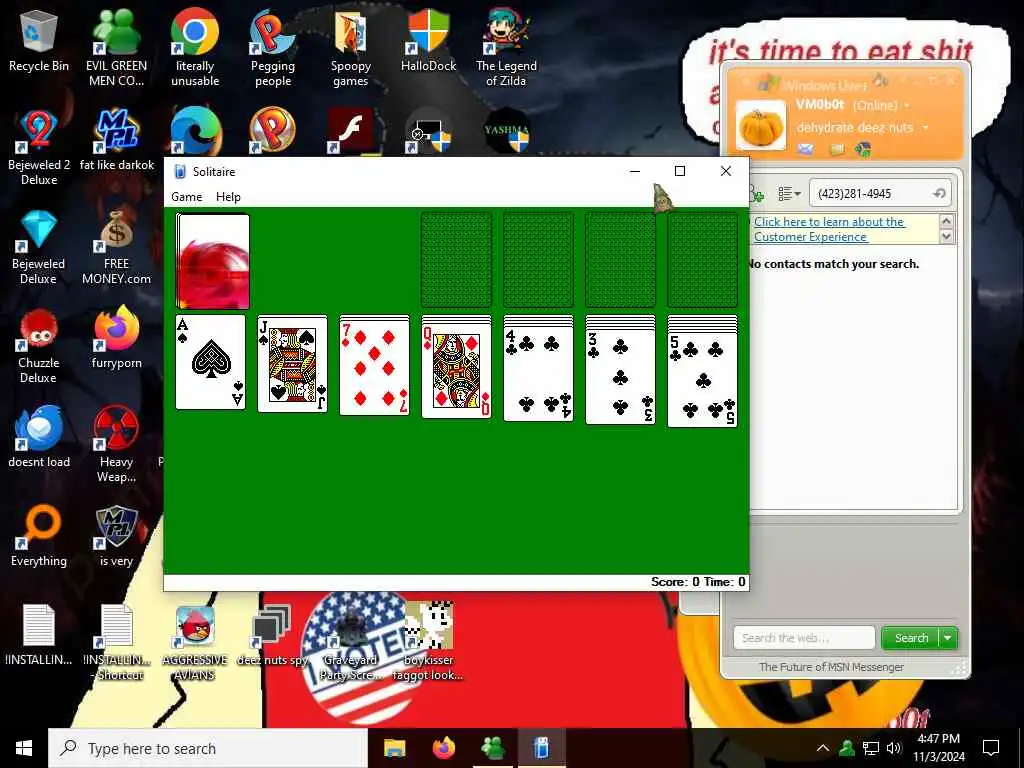Open the Help menu in Solitaire
1024x768 pixels.
coord(229,197)
